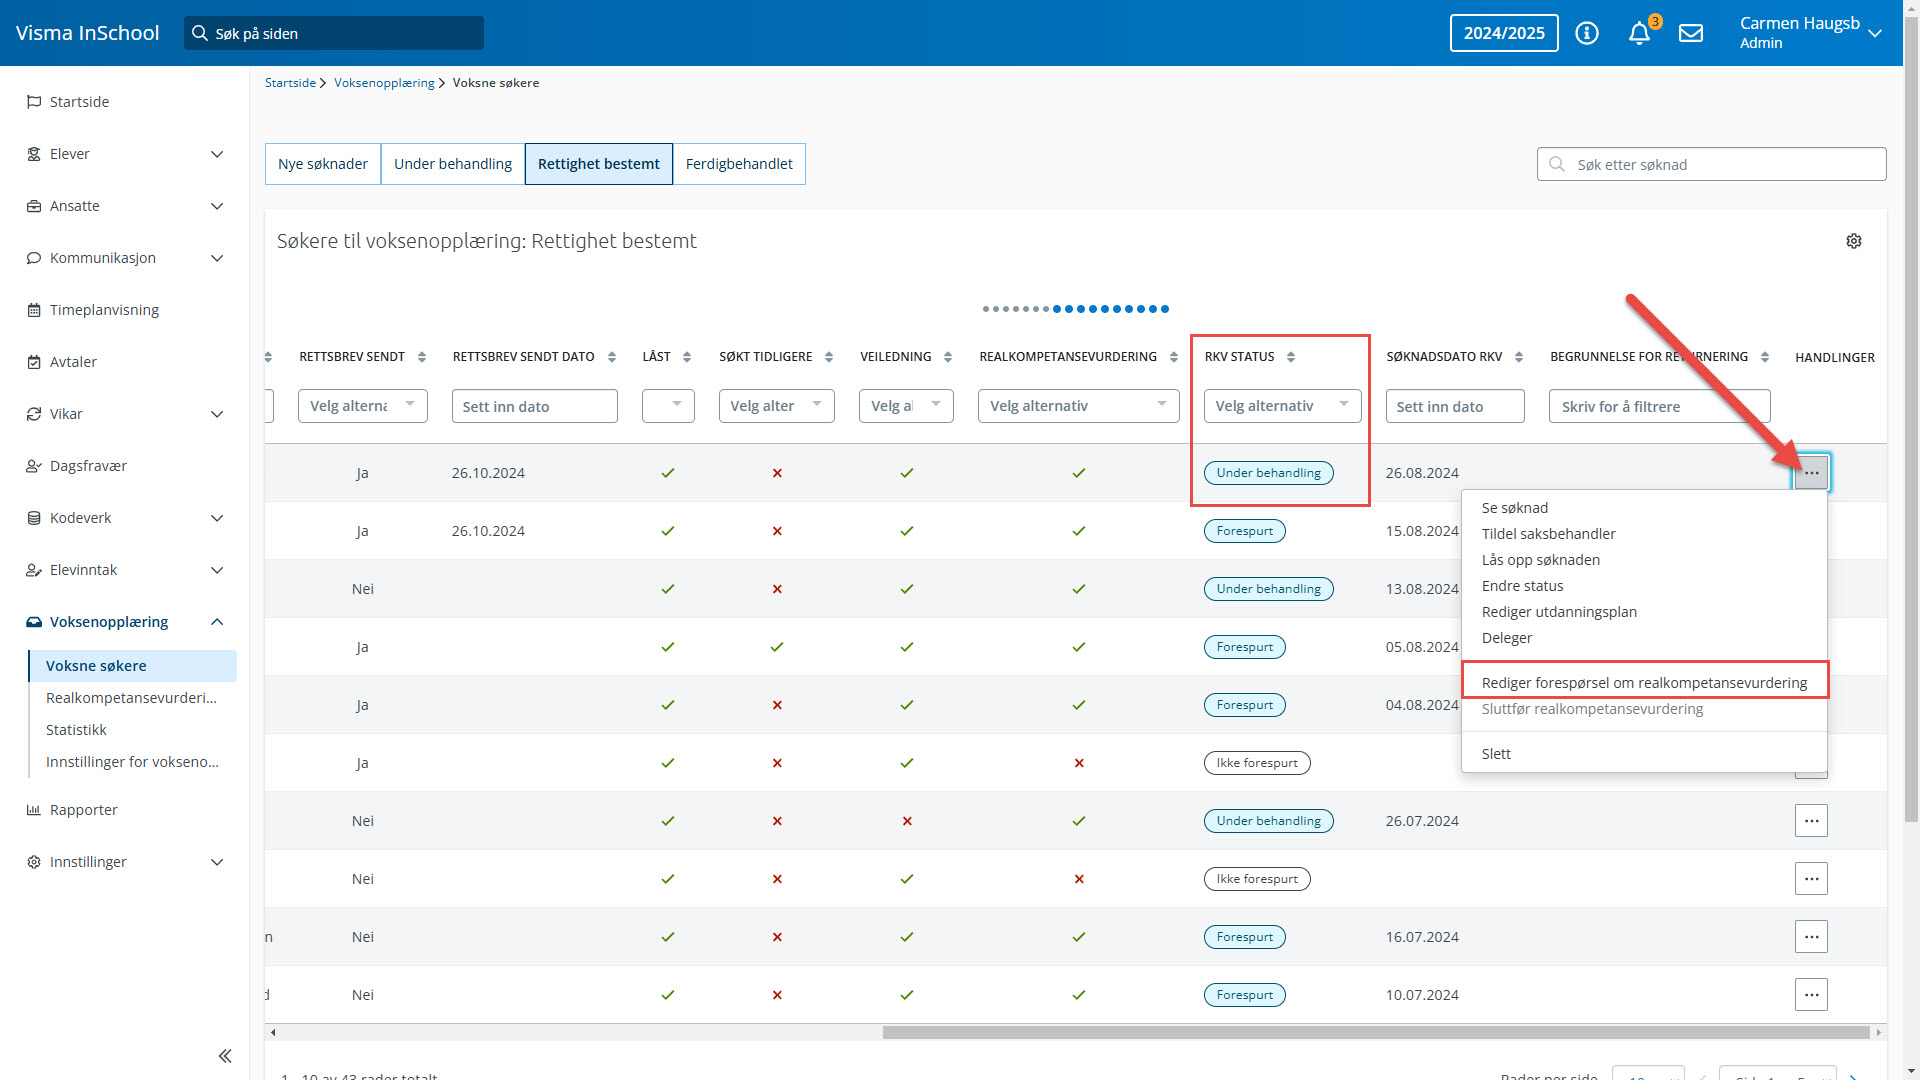Open actions menu for second Ikke forespurt row

tap(1811, 879)
